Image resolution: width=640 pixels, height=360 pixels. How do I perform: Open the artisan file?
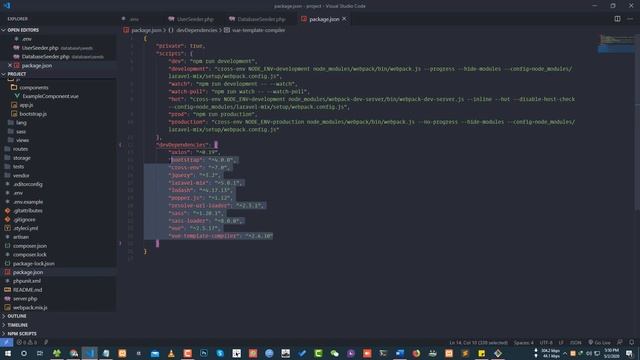[x=20, y=237]
